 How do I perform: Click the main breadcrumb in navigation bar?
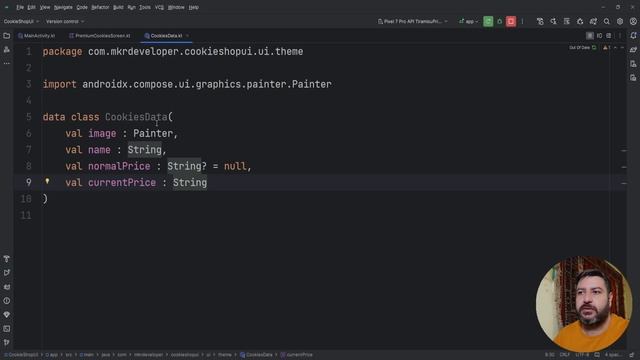[x=87, y=355]
